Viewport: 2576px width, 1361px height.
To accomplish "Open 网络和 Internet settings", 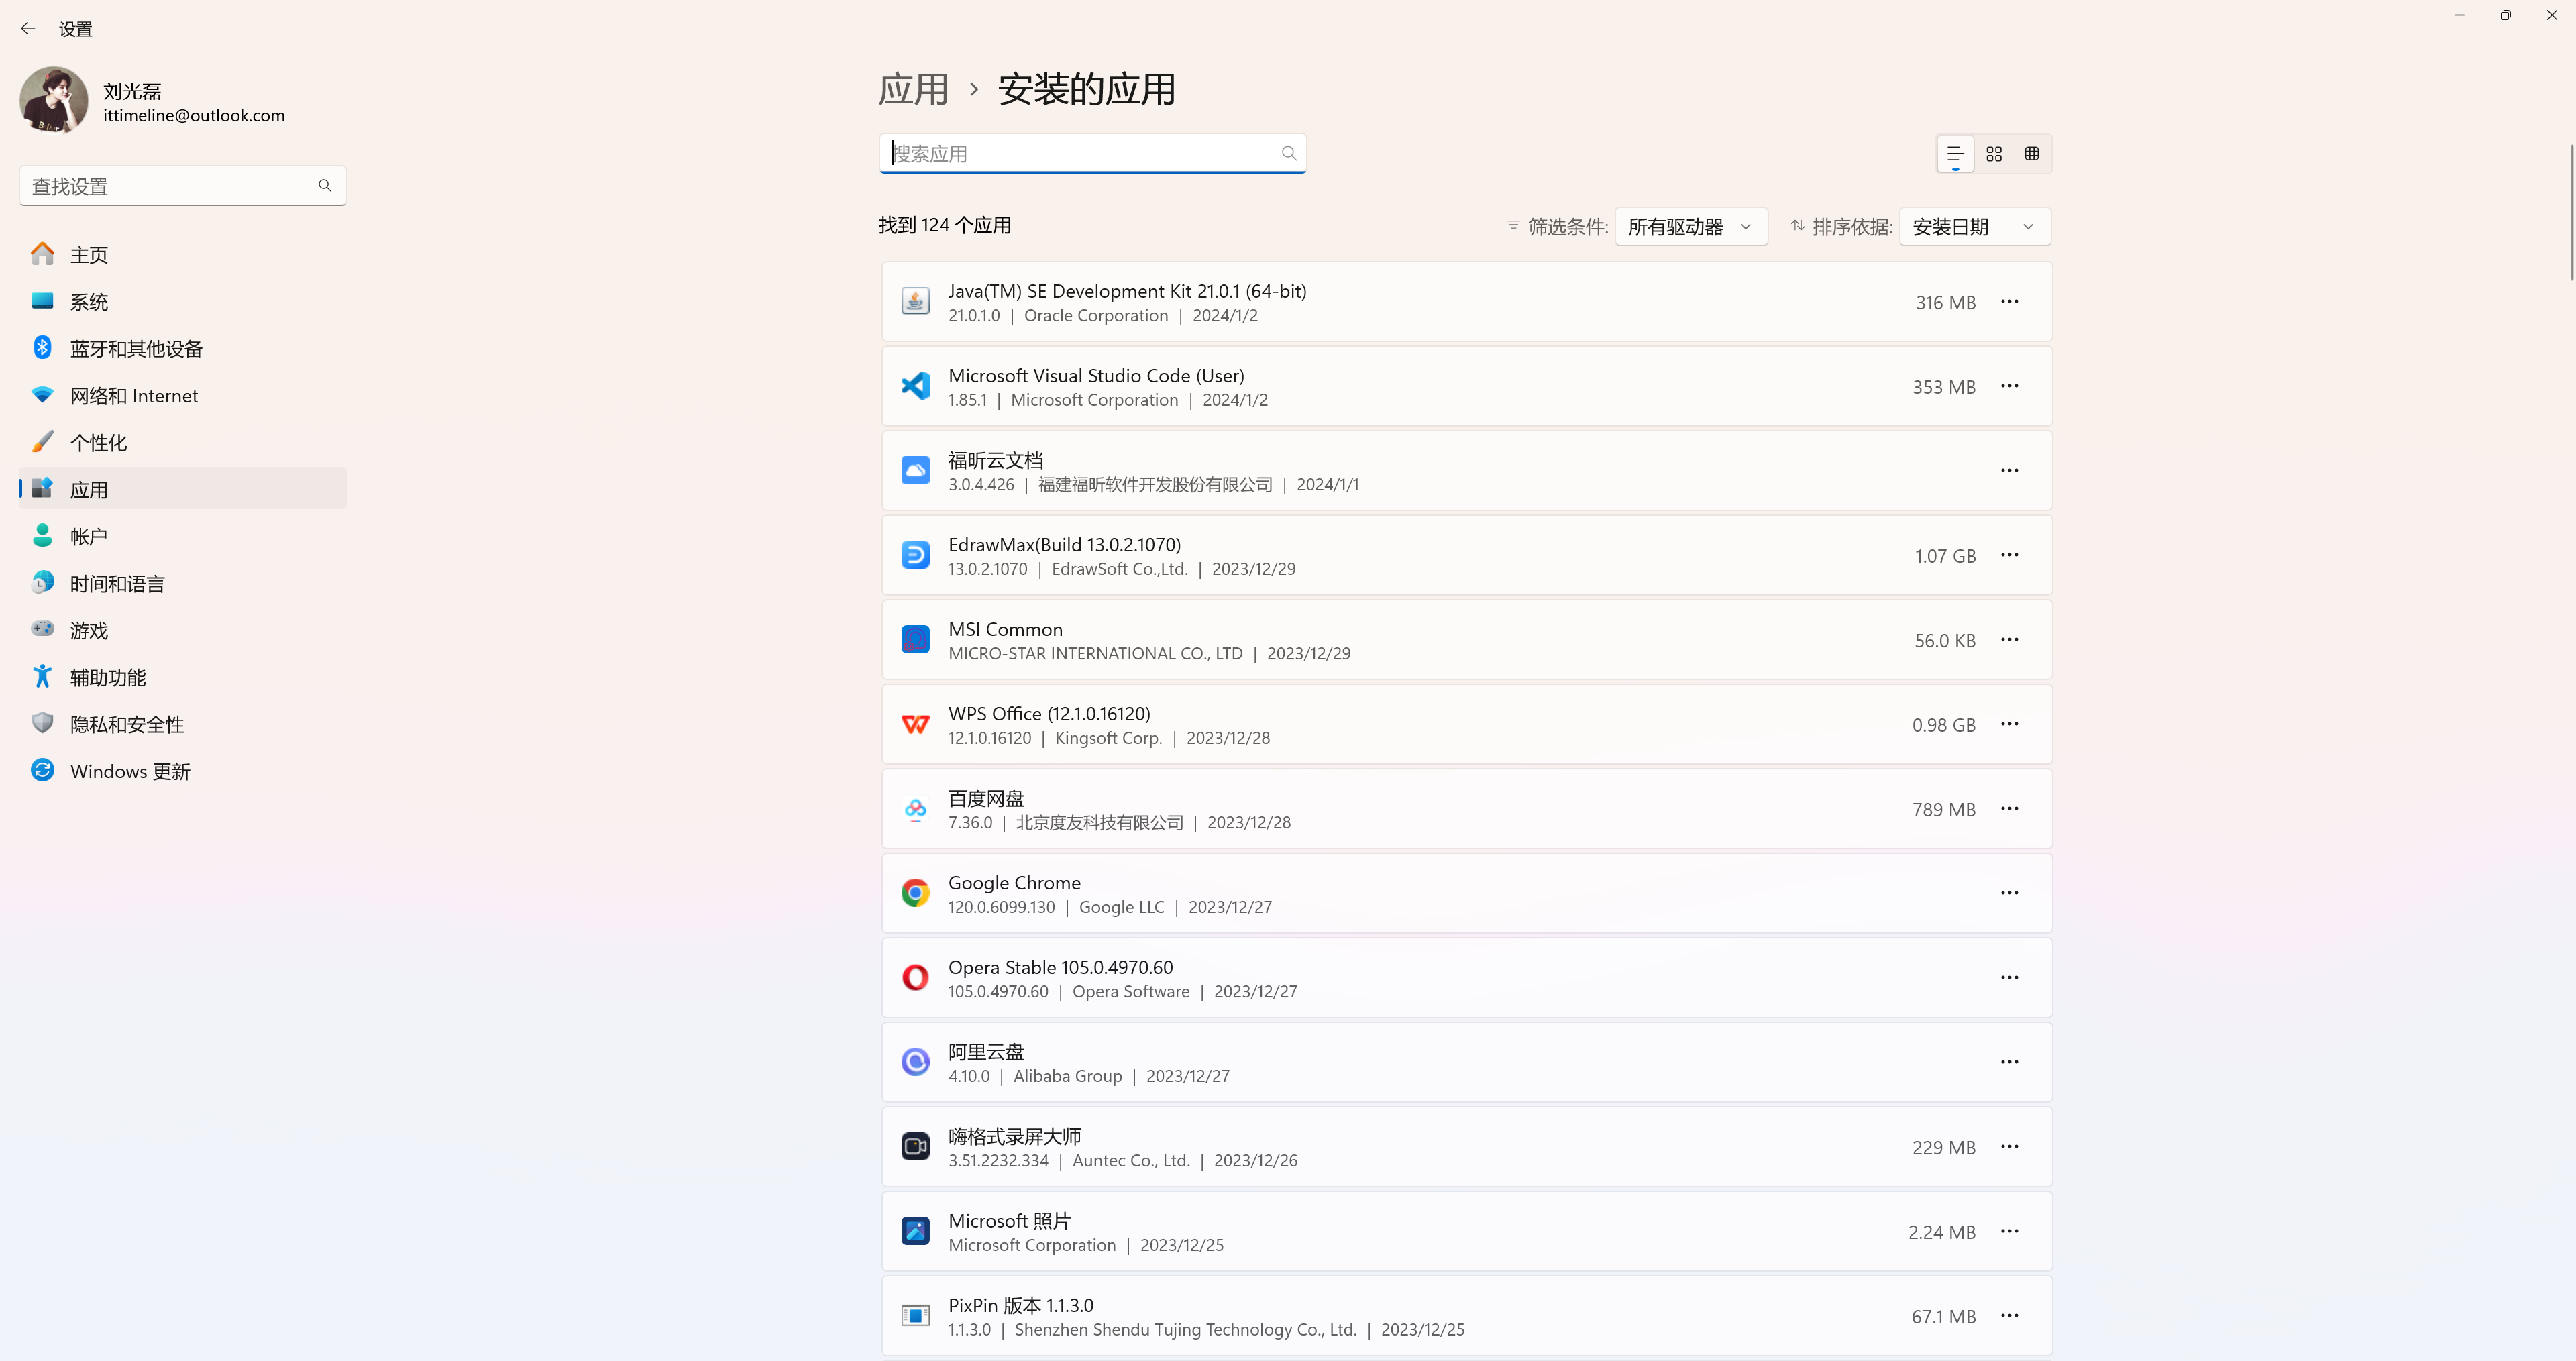I will (183, 395).
